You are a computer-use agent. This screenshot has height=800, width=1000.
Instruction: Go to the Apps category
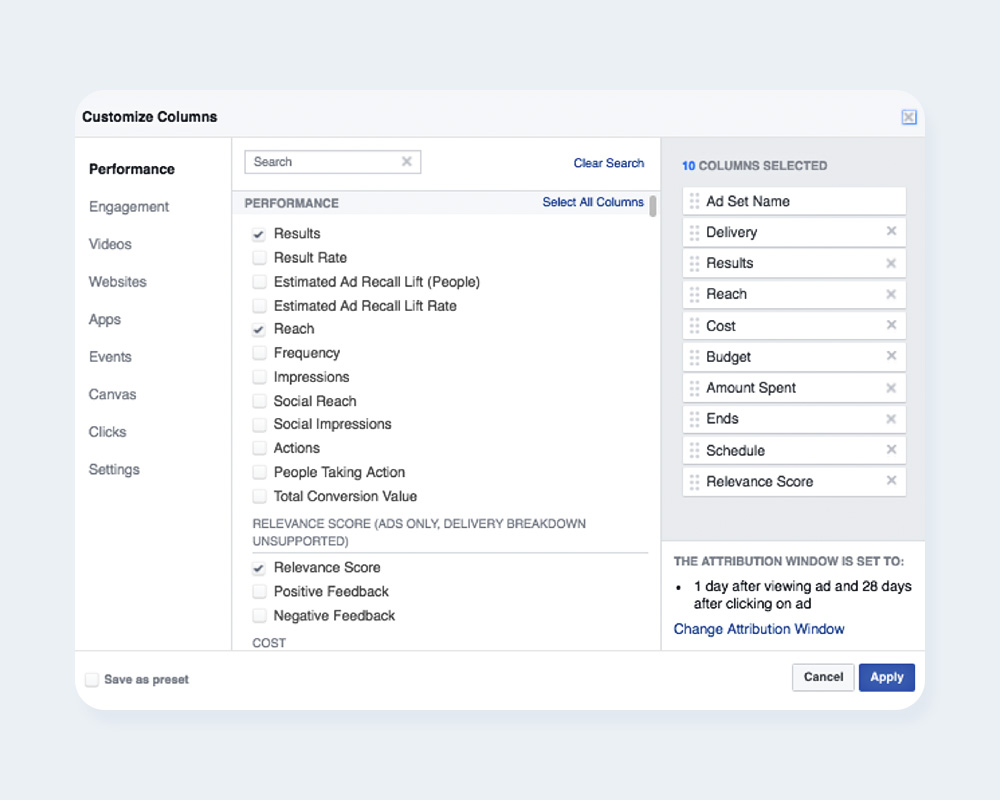coord(105,319)
